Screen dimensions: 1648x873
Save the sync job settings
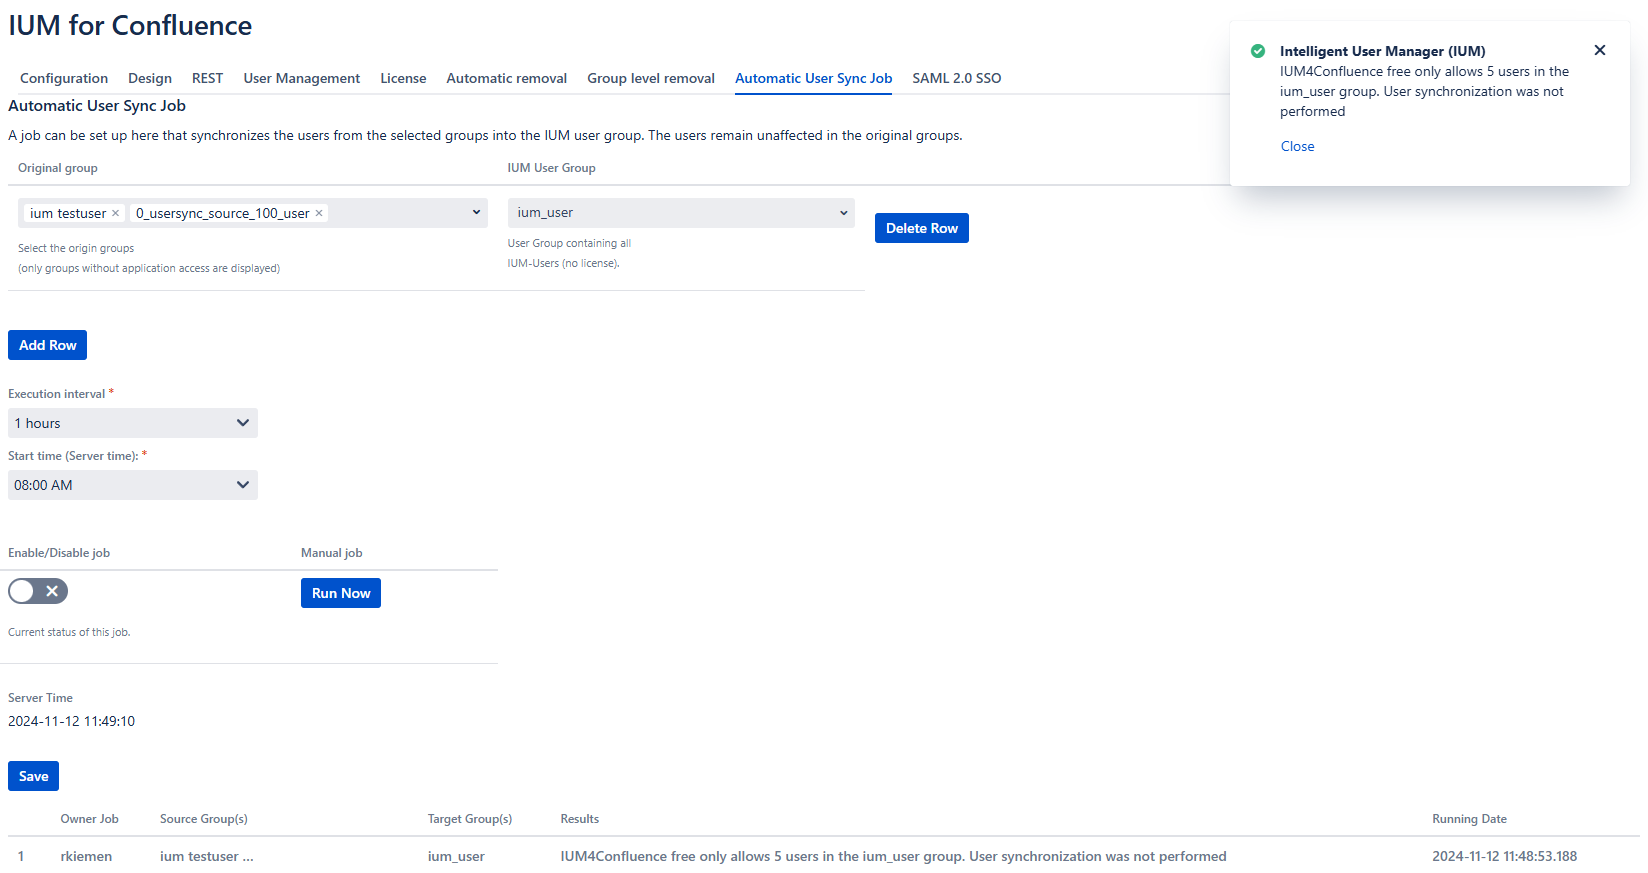33,776
